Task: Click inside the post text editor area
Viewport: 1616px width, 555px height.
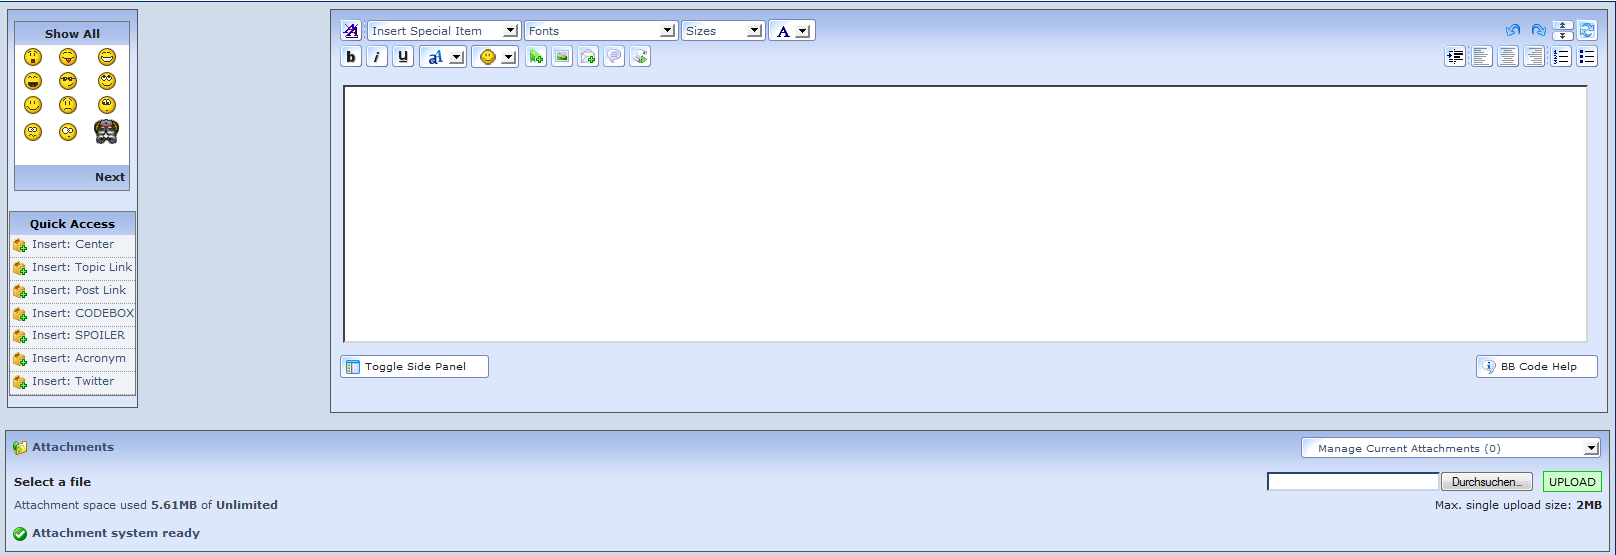Action: [x=965, y=214]
